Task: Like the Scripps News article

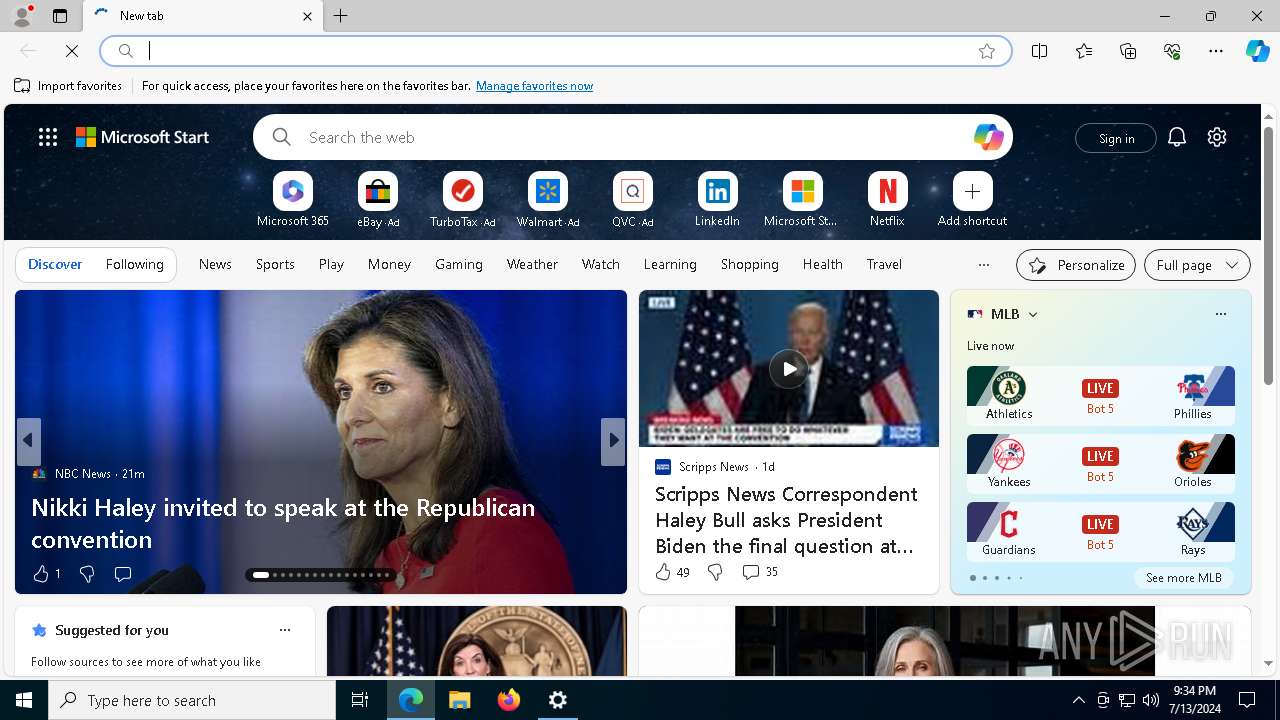Action: [672, 572]
